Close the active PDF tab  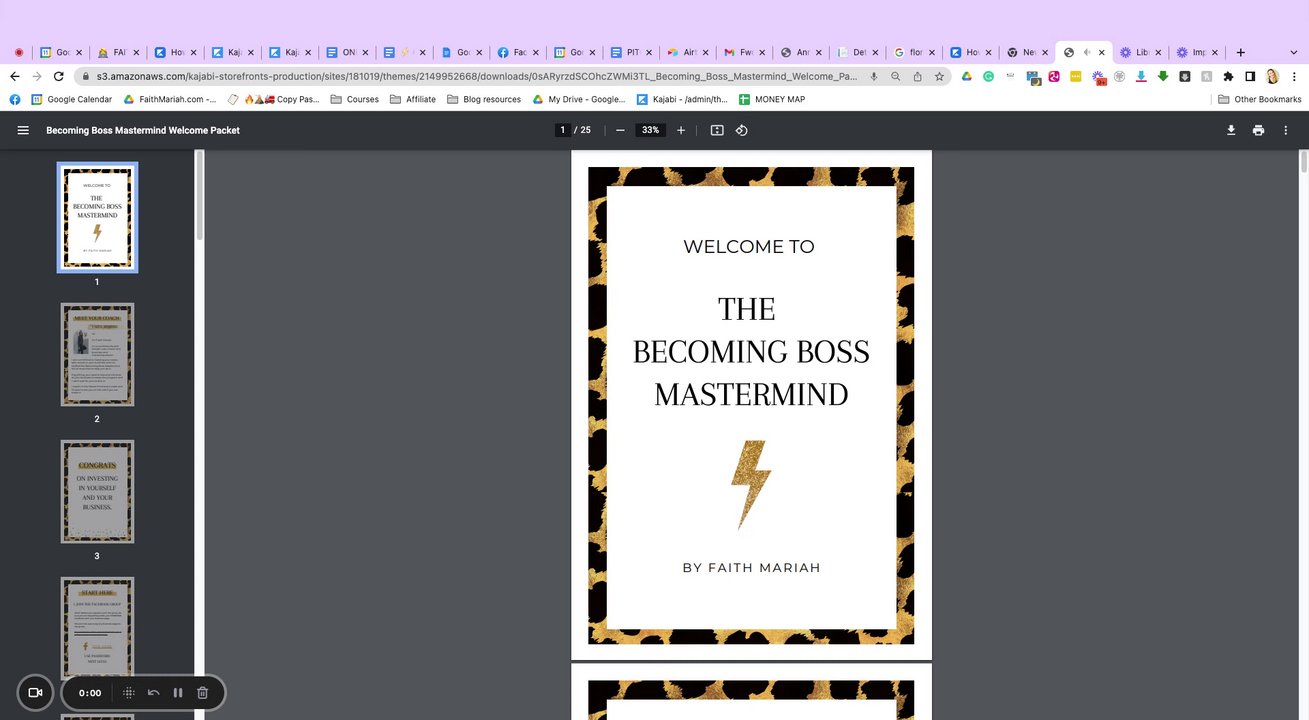pyautogui.click(x=1102, y=52)
